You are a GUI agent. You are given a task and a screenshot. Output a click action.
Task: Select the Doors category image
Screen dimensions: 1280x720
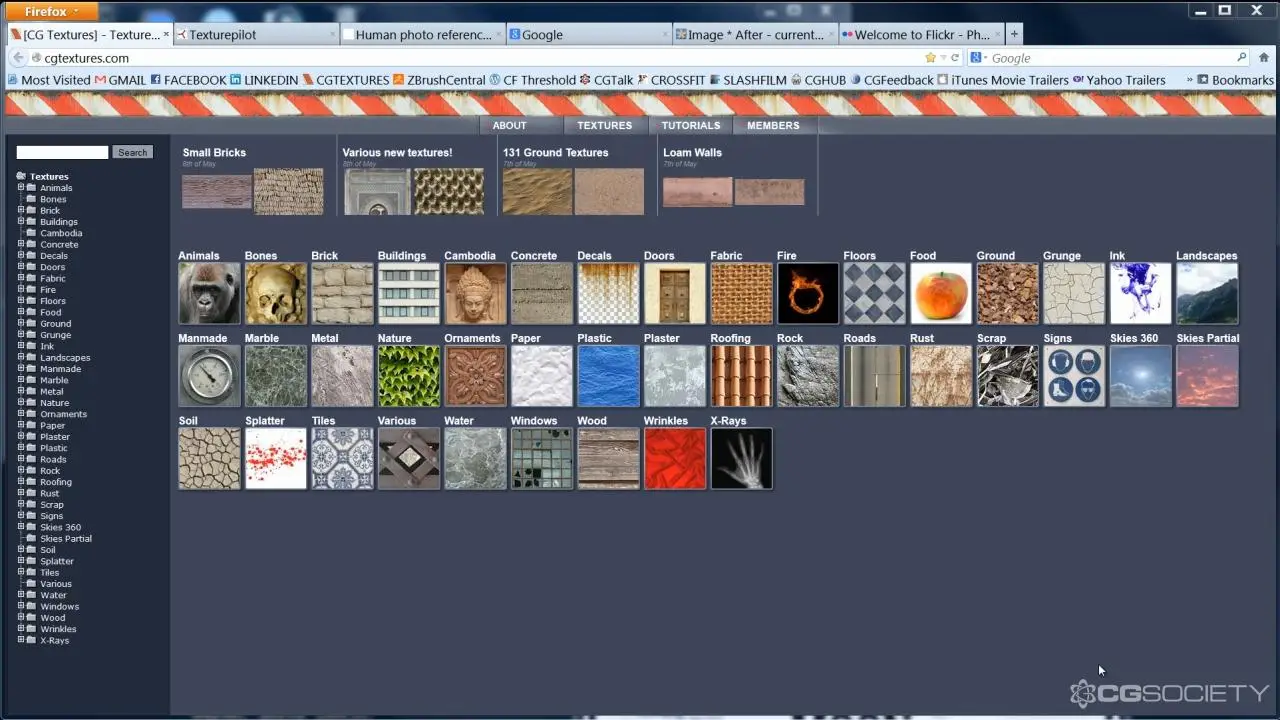click(675, 293)
